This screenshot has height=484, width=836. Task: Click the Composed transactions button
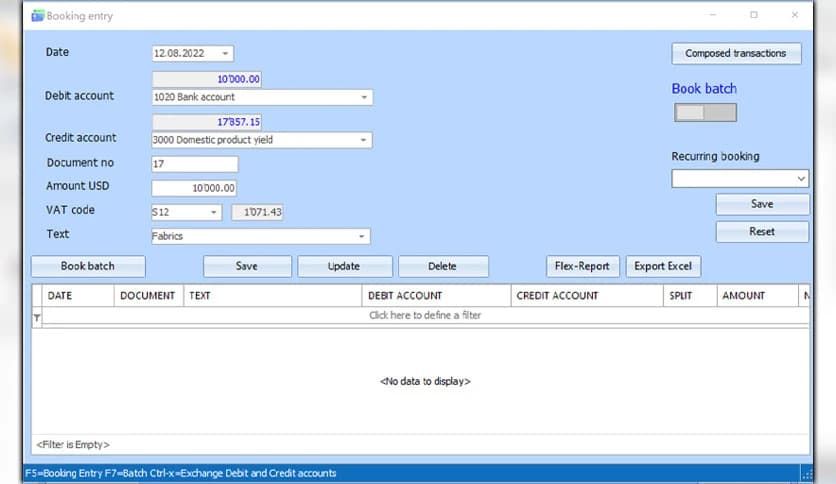pyautogui.click(x=736, y=53)
